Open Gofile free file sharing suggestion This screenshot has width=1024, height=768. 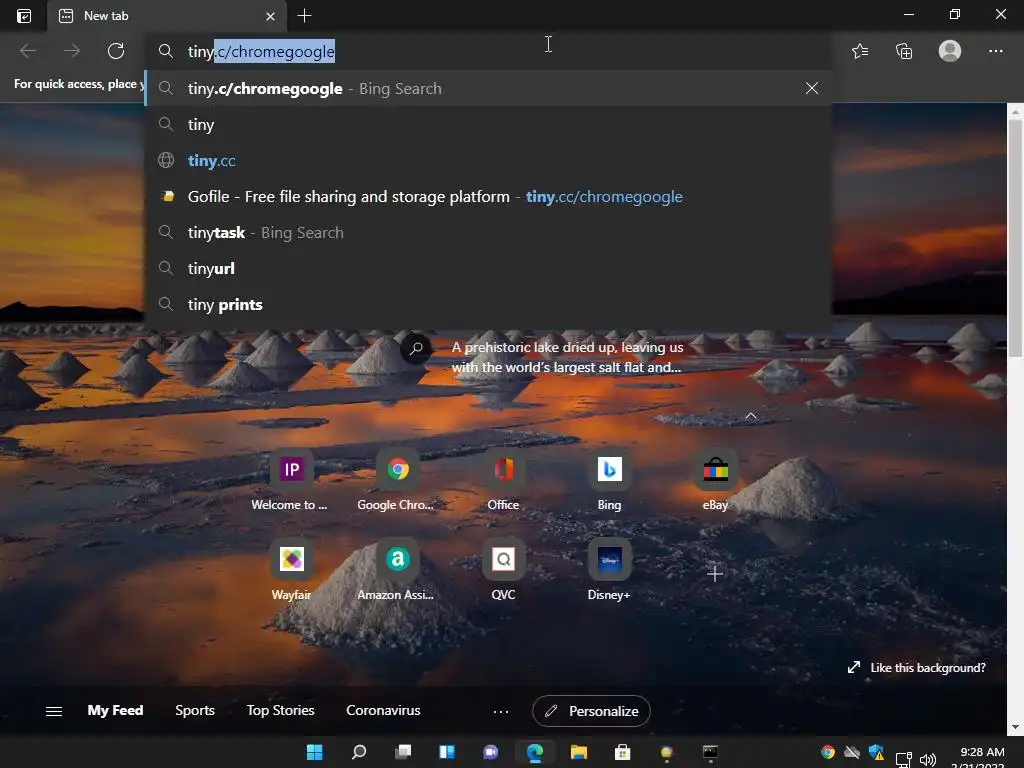[x=488, y=196]
